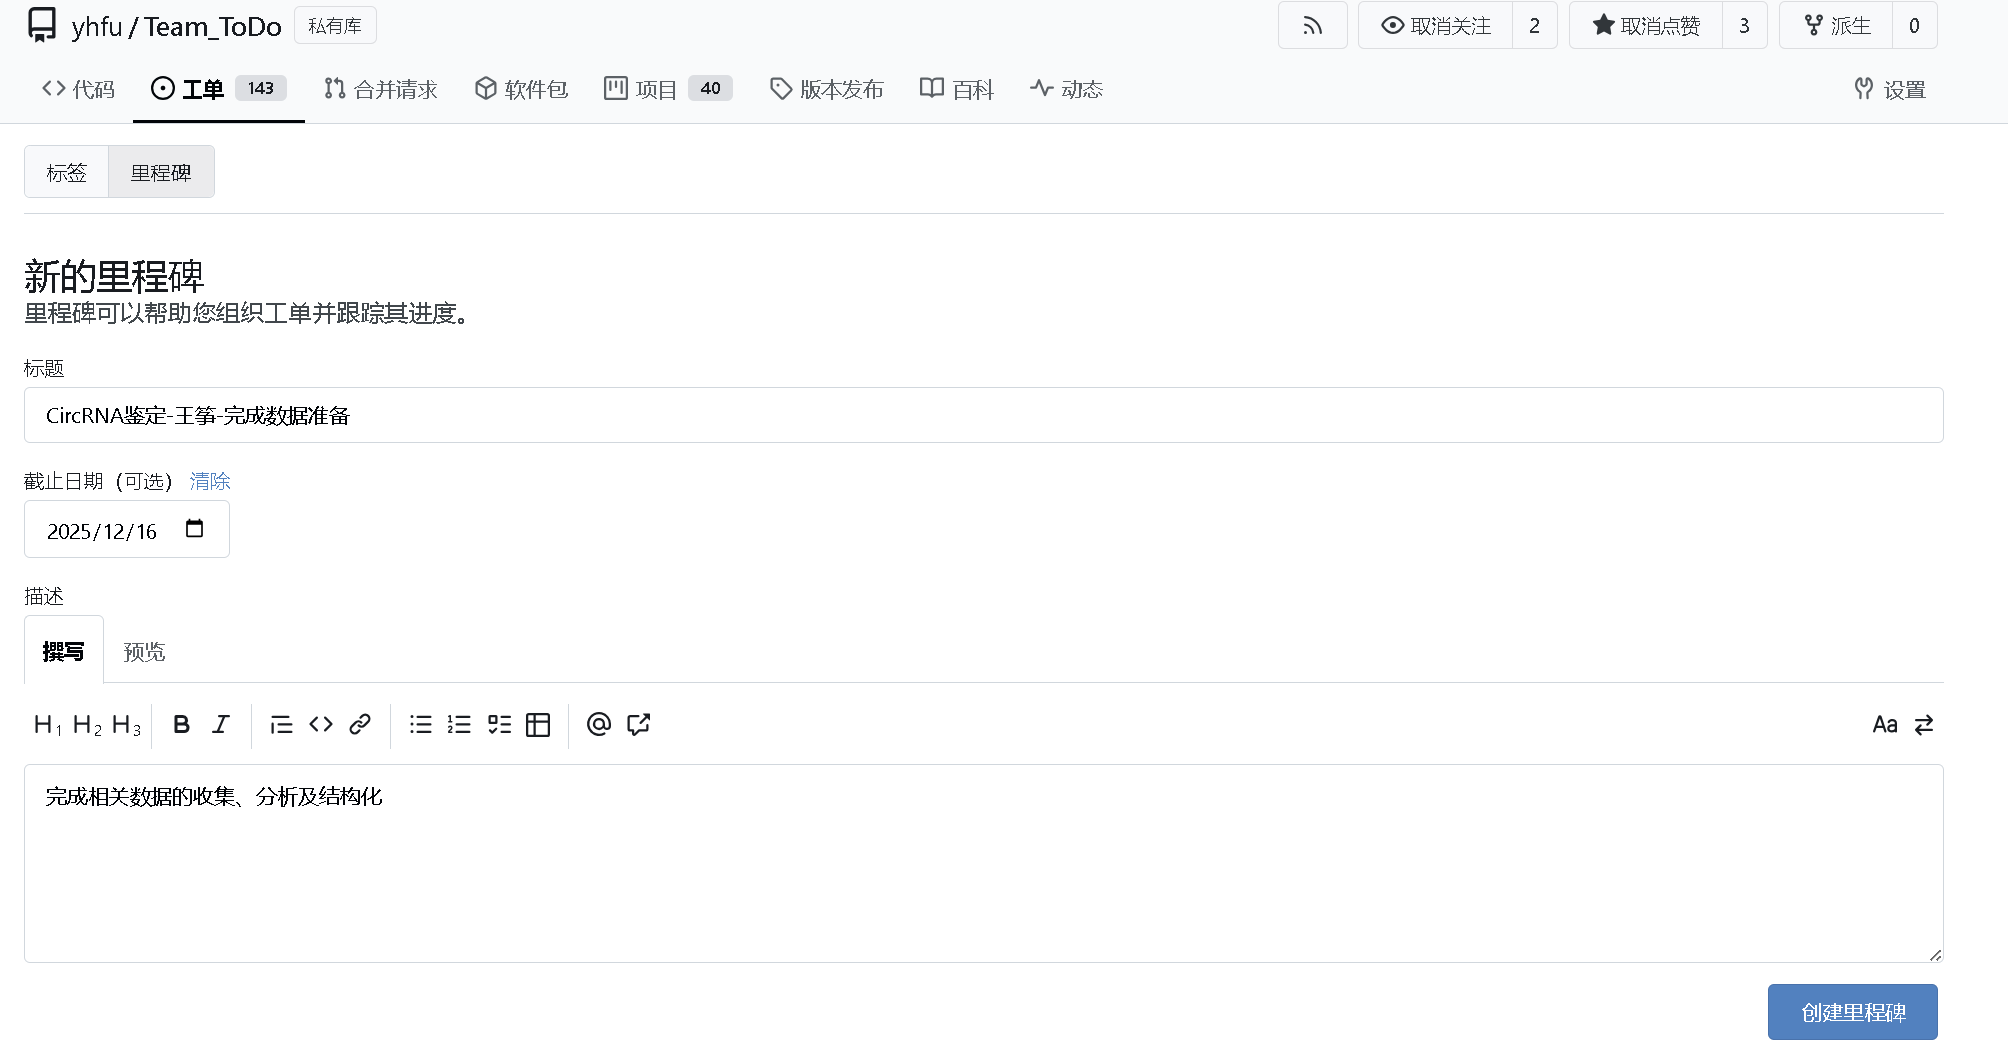Apply bold formatting in description toolbar
The width and height of the screenshot is (2008, 1049).
(181, 725)
